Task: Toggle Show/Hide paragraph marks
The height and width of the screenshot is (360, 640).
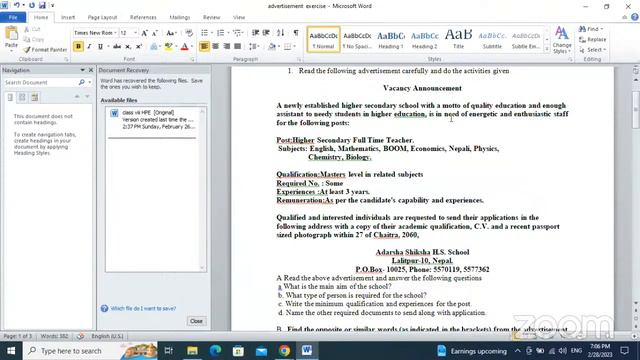Action: tap(296, 33)
